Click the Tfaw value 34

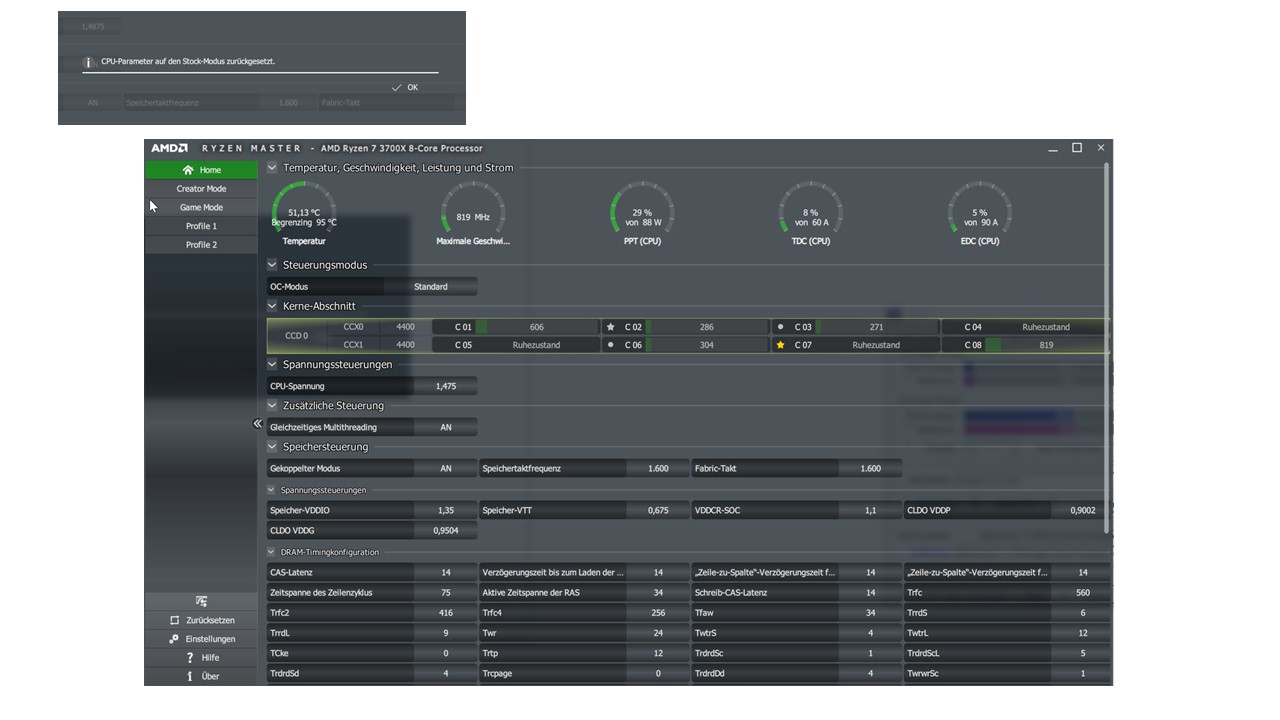870,613
